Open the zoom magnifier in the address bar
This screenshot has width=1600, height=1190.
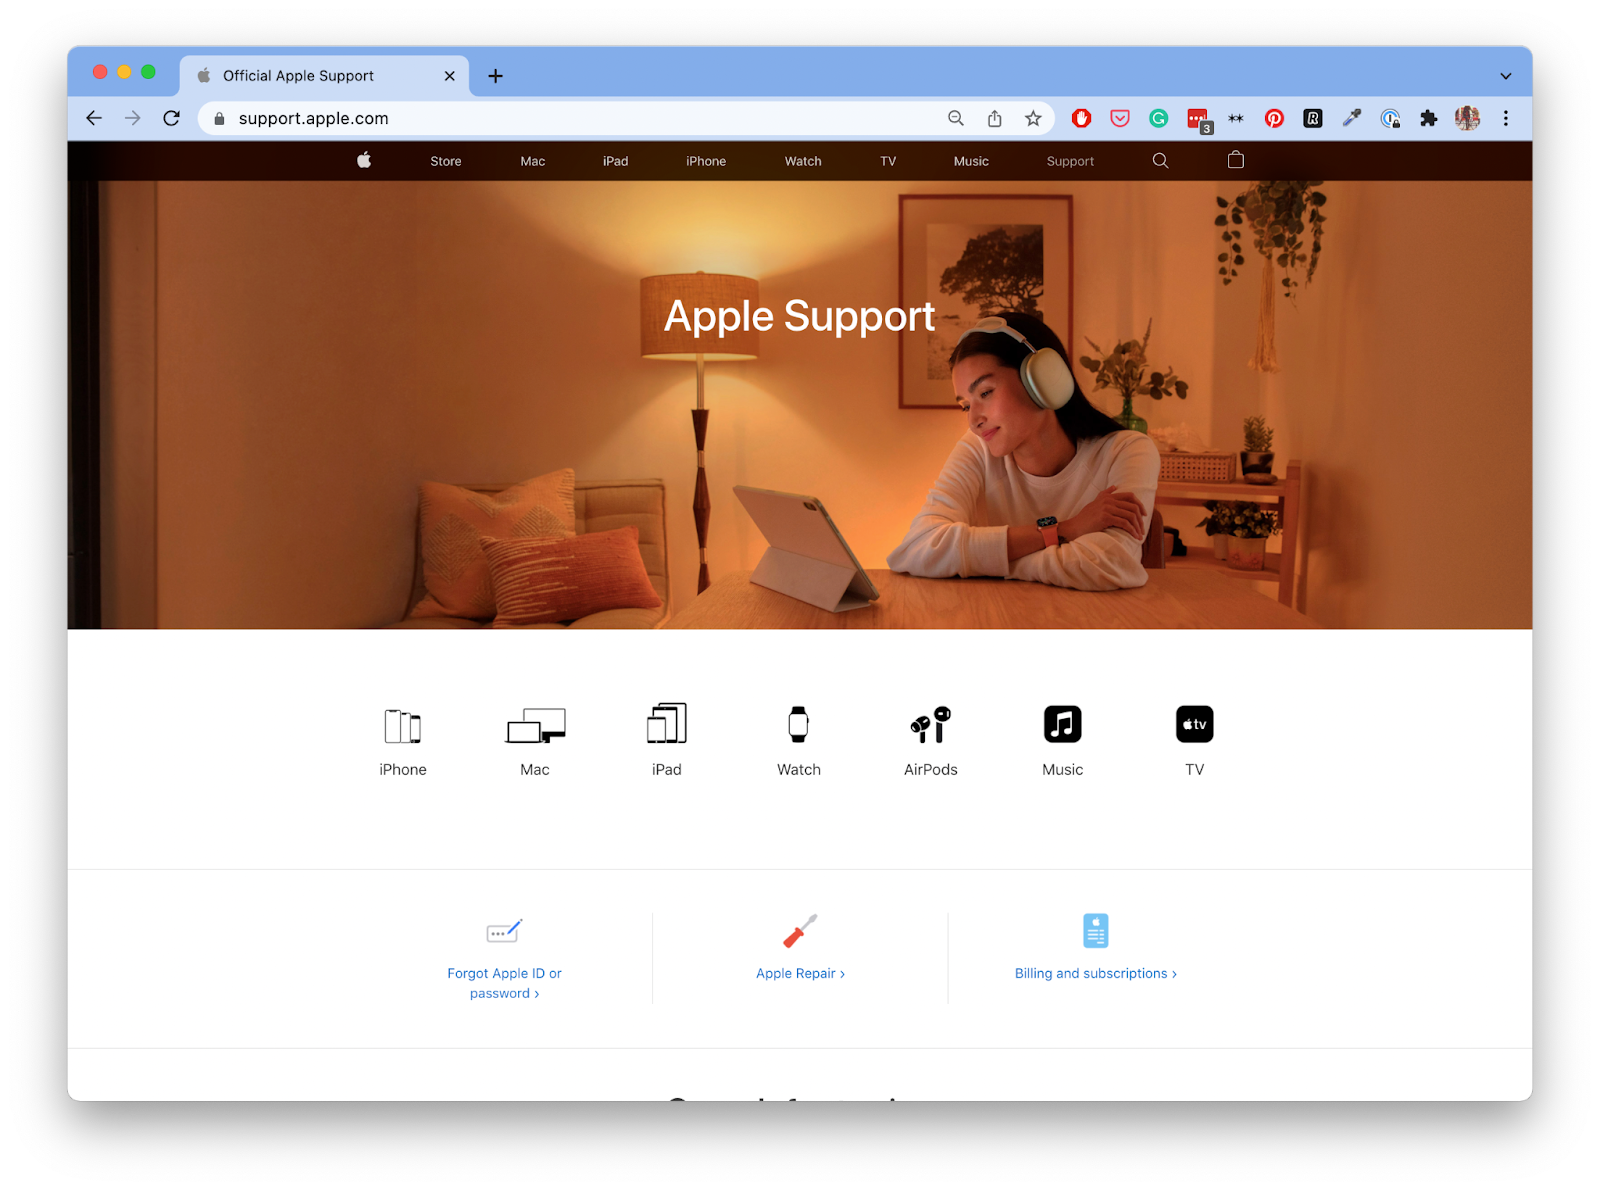[956, 118]
